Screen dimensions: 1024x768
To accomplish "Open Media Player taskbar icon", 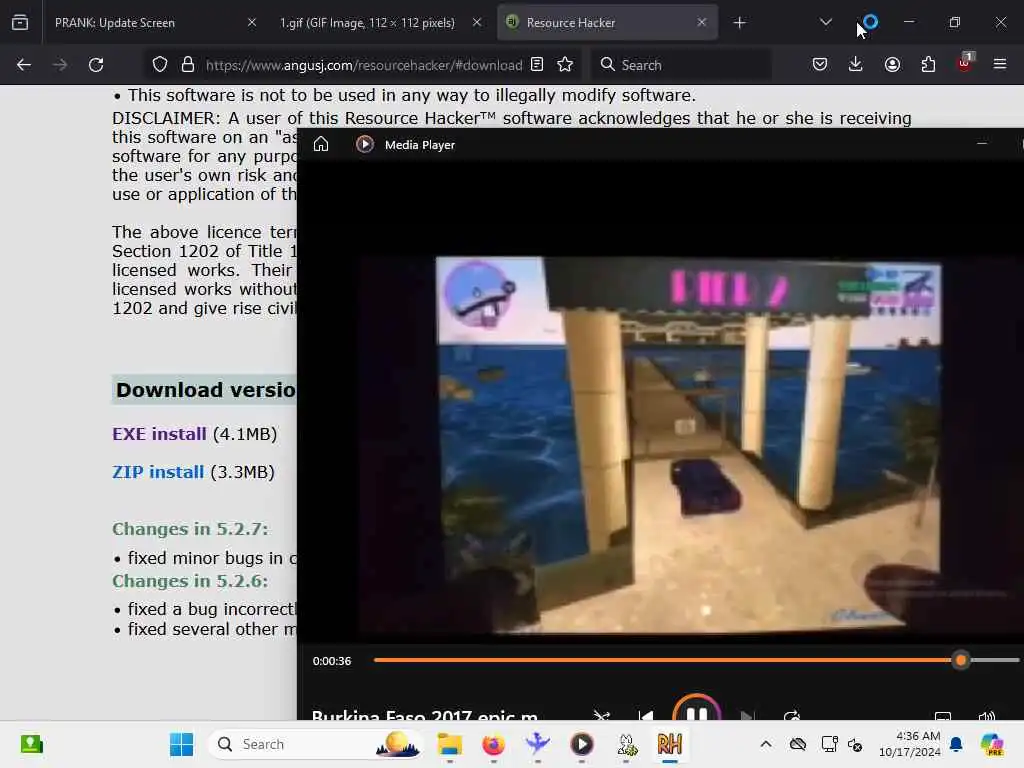I will 582,744.
